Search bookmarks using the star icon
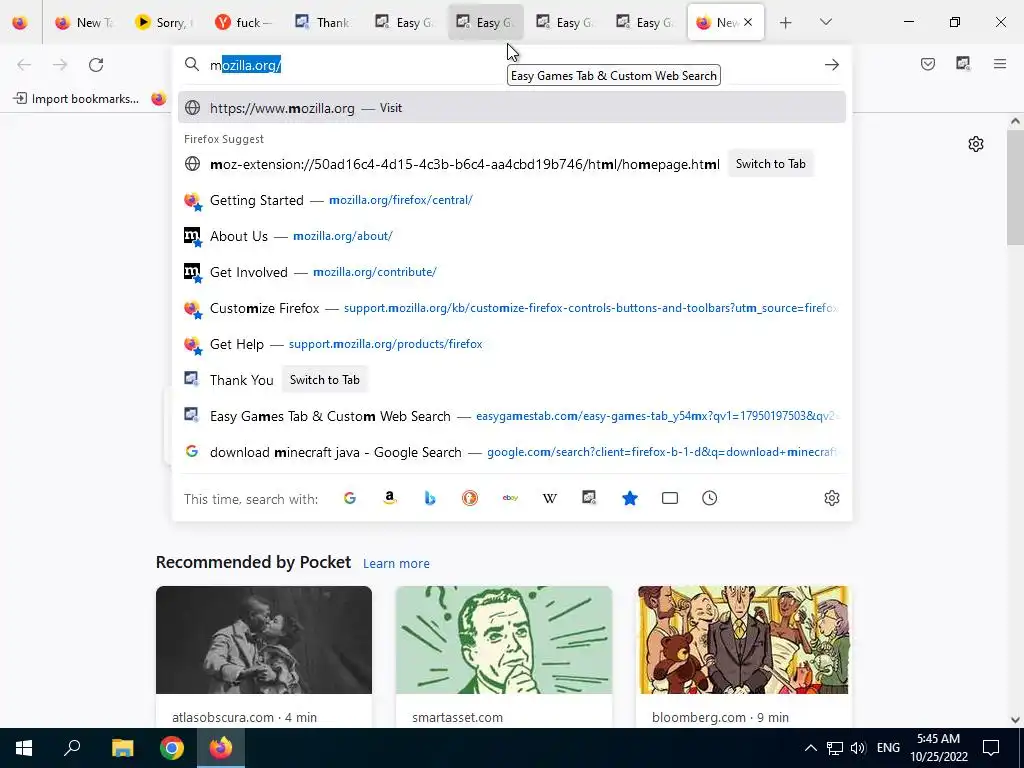 pos(630,498)
